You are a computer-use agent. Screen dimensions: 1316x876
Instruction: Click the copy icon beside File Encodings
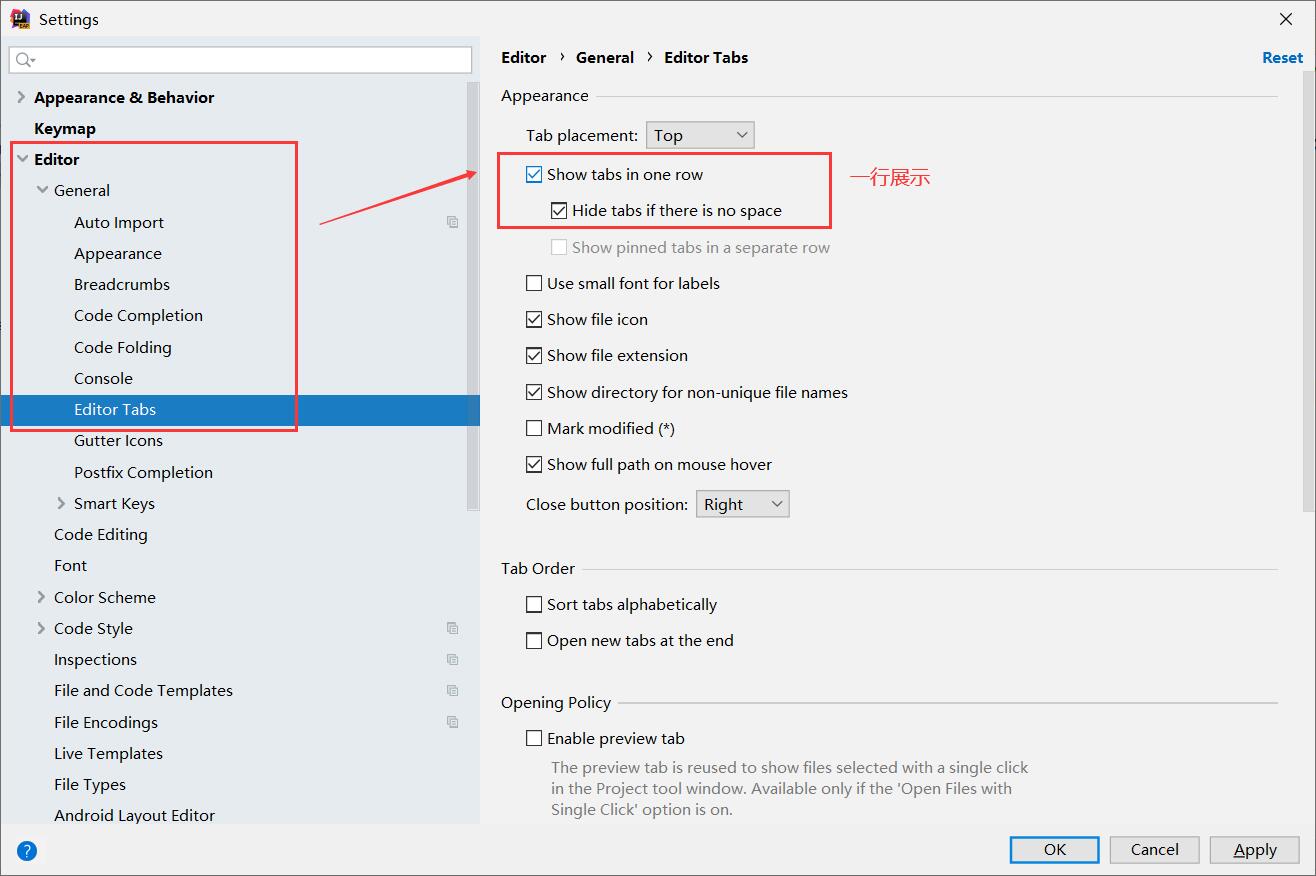tap(453, 722)
